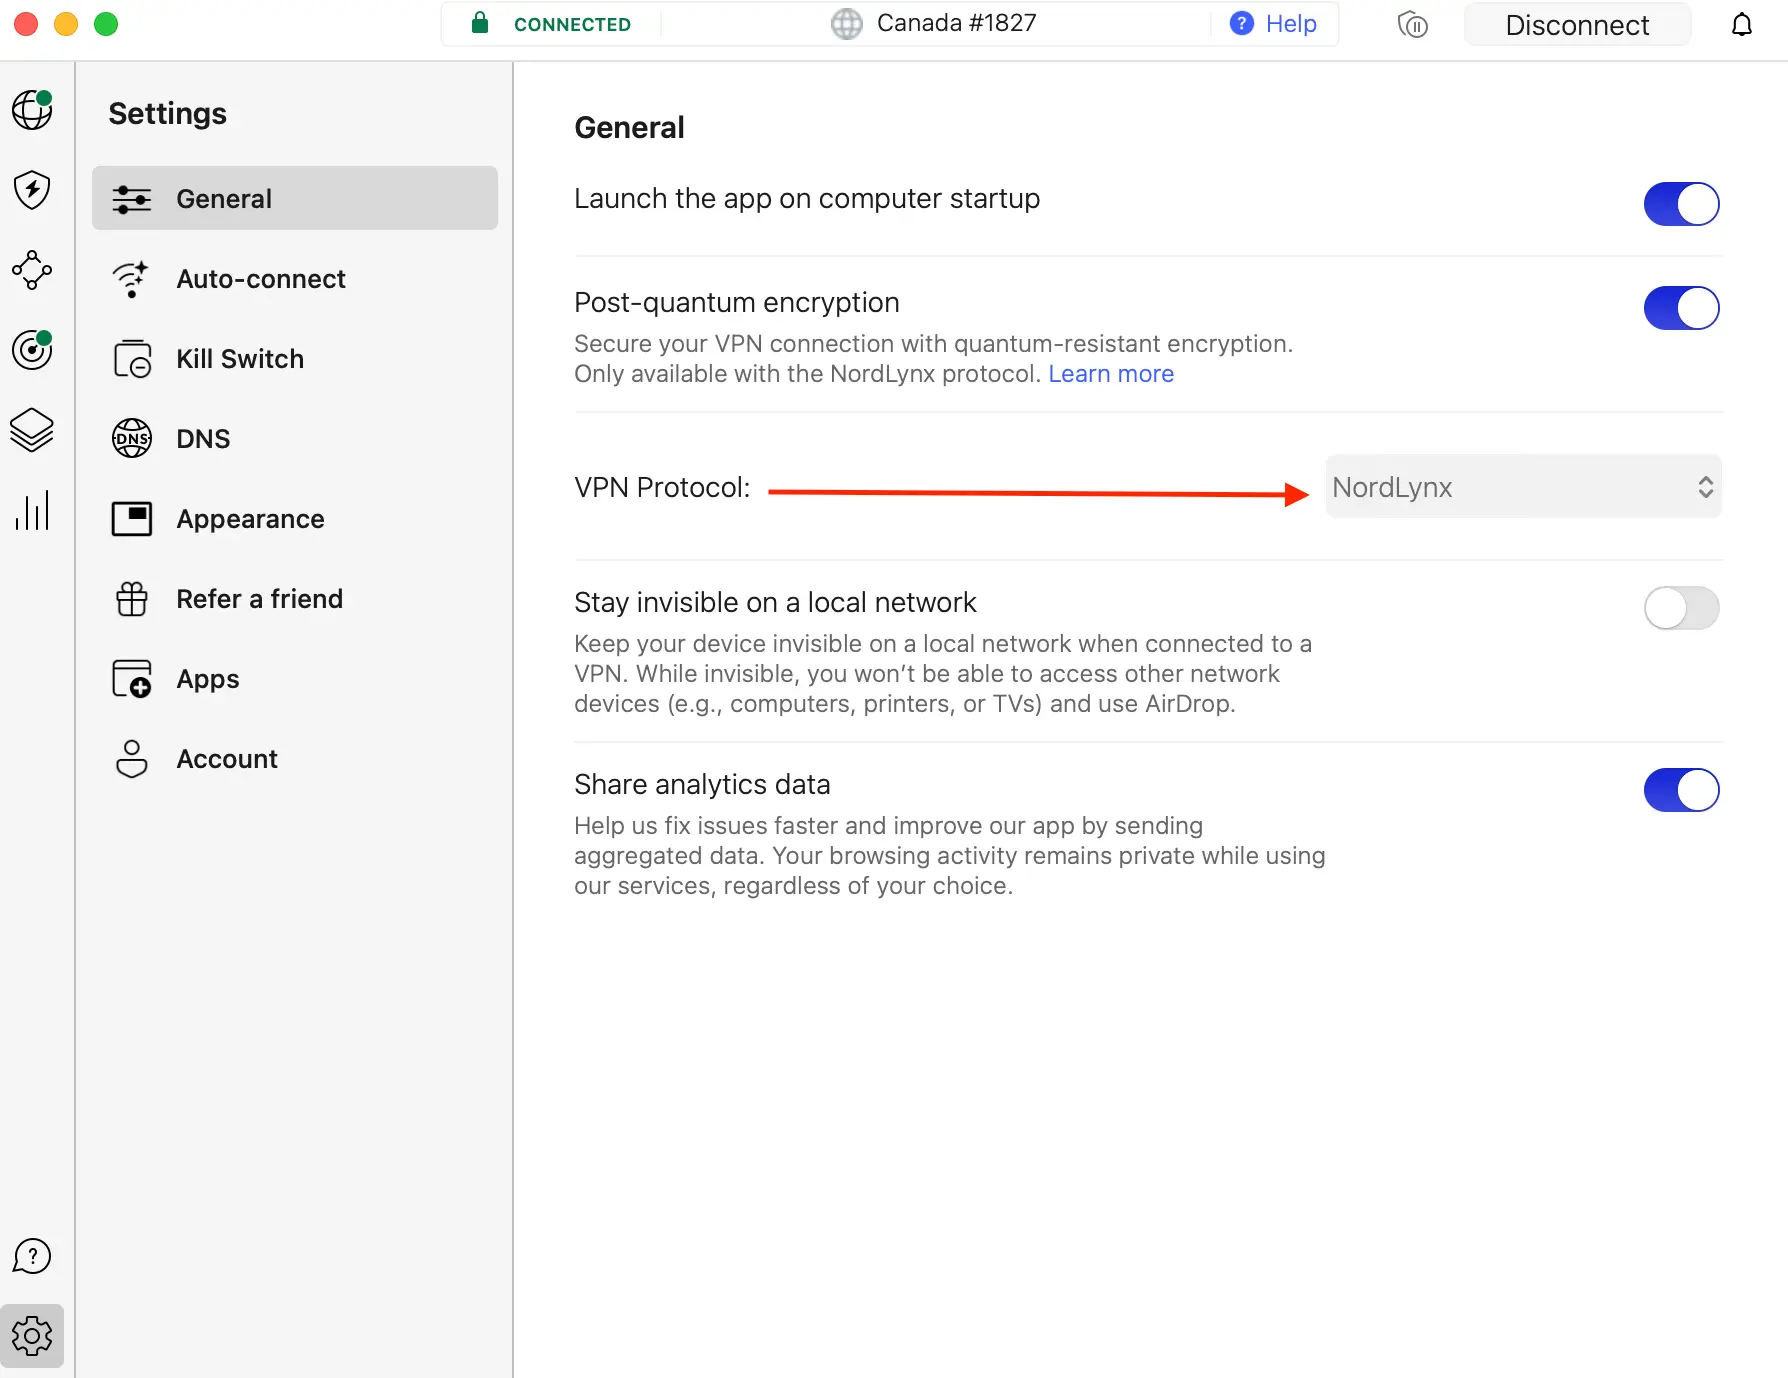Click the Apps window-plus icon
This screenshot has width=1788, height=1378.
point(132,679)
